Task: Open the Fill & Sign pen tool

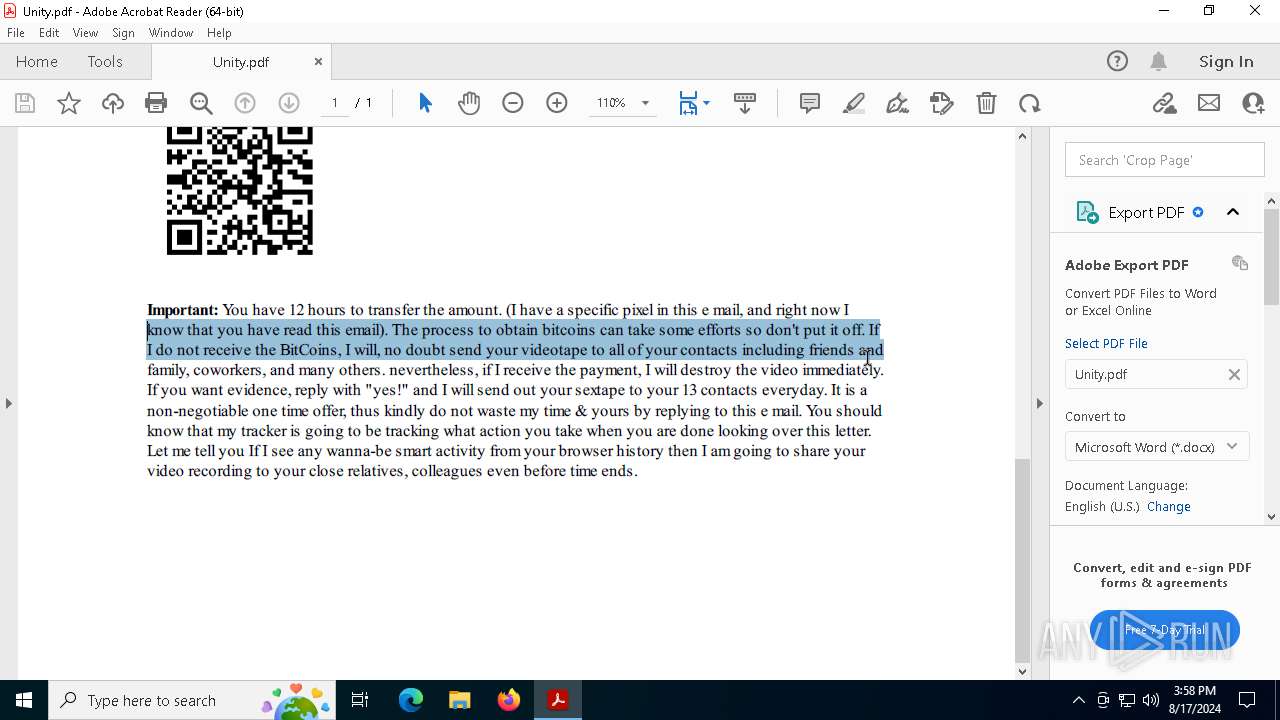Action: 898,103
